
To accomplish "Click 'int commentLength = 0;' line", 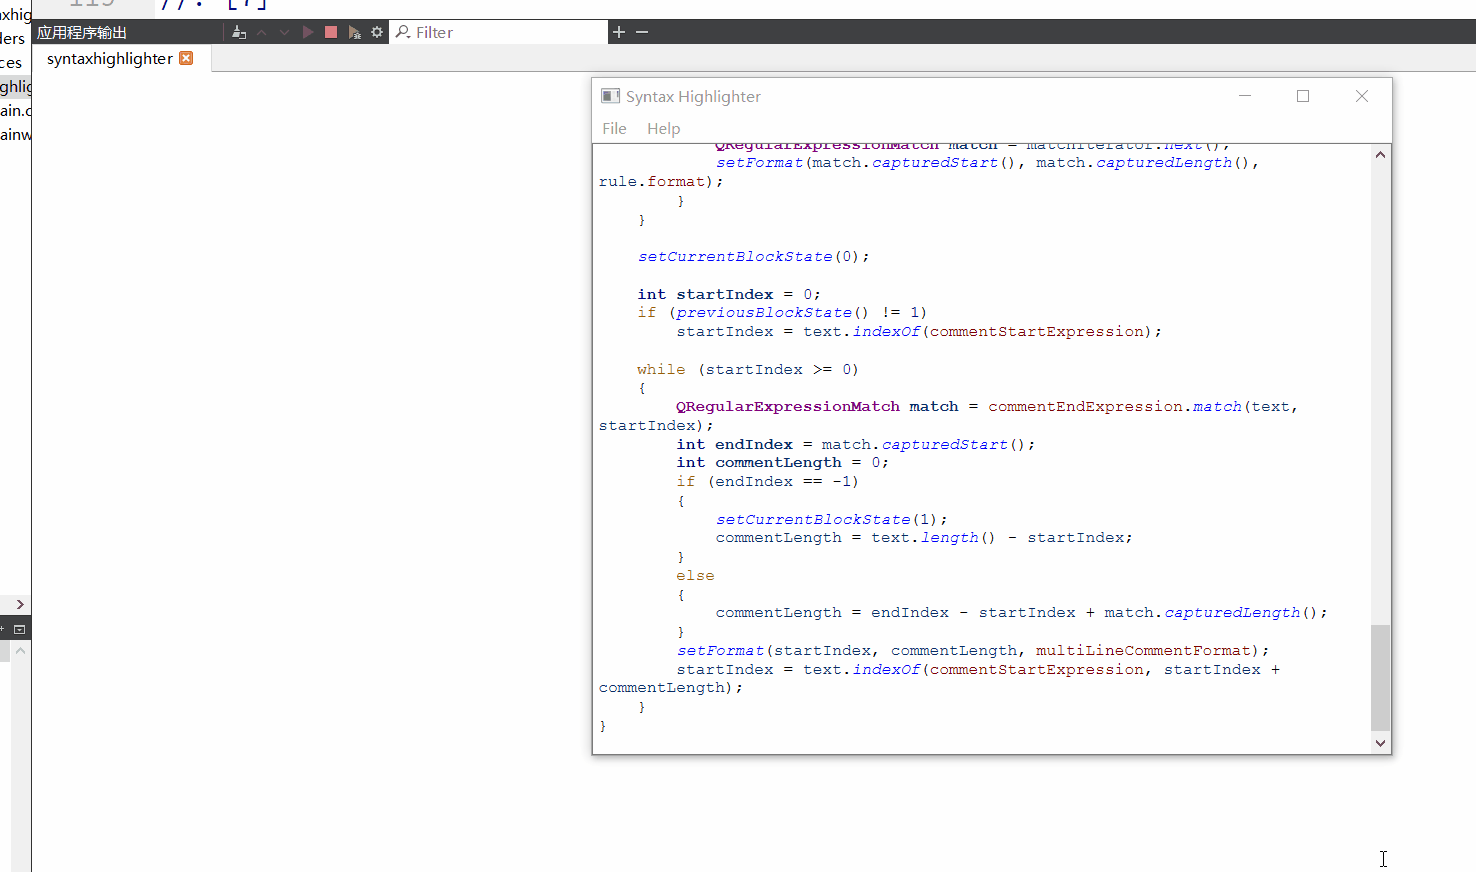I will pyautogui.click(x=783, y=463).
